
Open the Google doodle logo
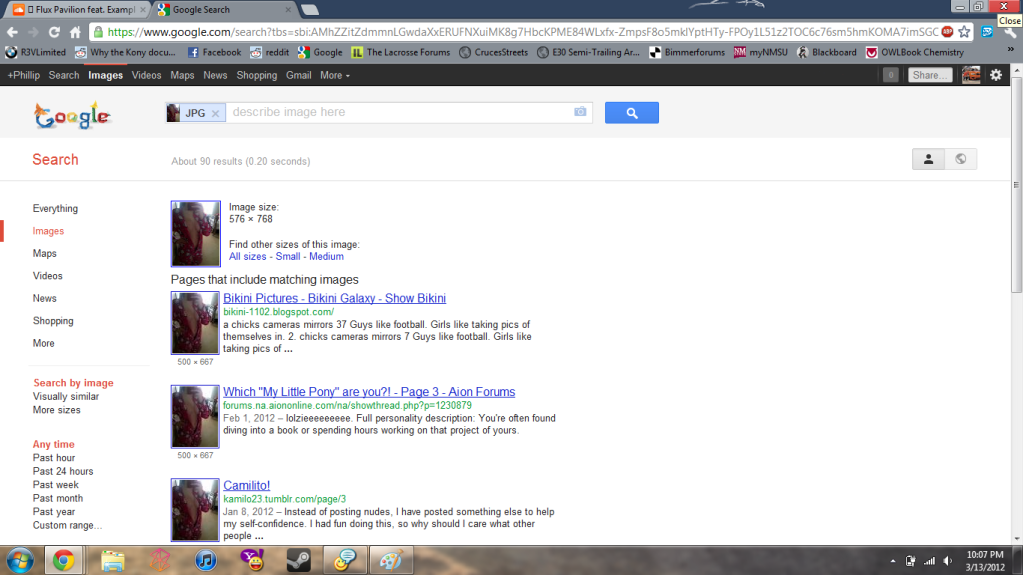pos(72,116)
